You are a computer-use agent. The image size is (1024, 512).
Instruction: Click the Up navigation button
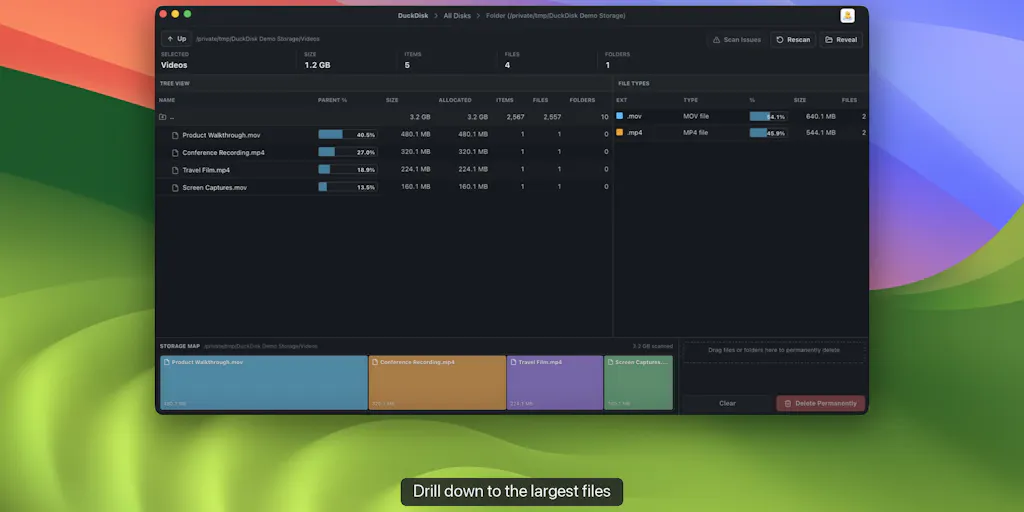(176, 39)
